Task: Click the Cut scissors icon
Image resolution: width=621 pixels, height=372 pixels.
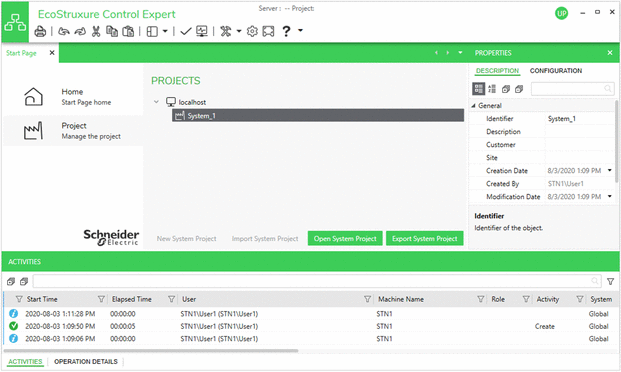Action: coord(96,31)
